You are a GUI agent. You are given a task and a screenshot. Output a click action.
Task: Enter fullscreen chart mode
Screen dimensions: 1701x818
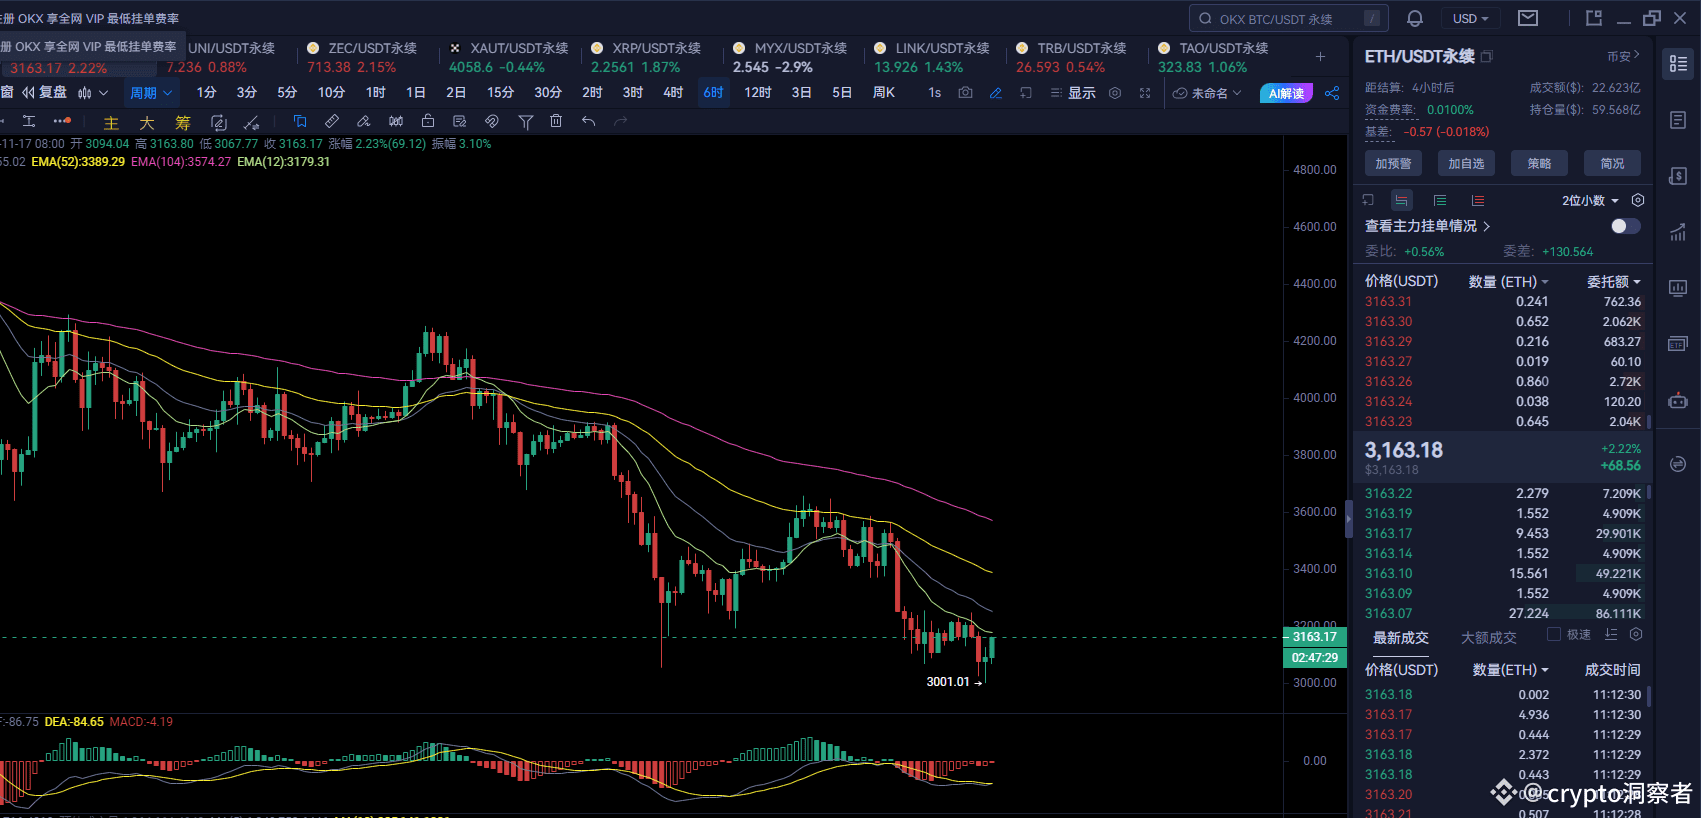pos(1145,93)
